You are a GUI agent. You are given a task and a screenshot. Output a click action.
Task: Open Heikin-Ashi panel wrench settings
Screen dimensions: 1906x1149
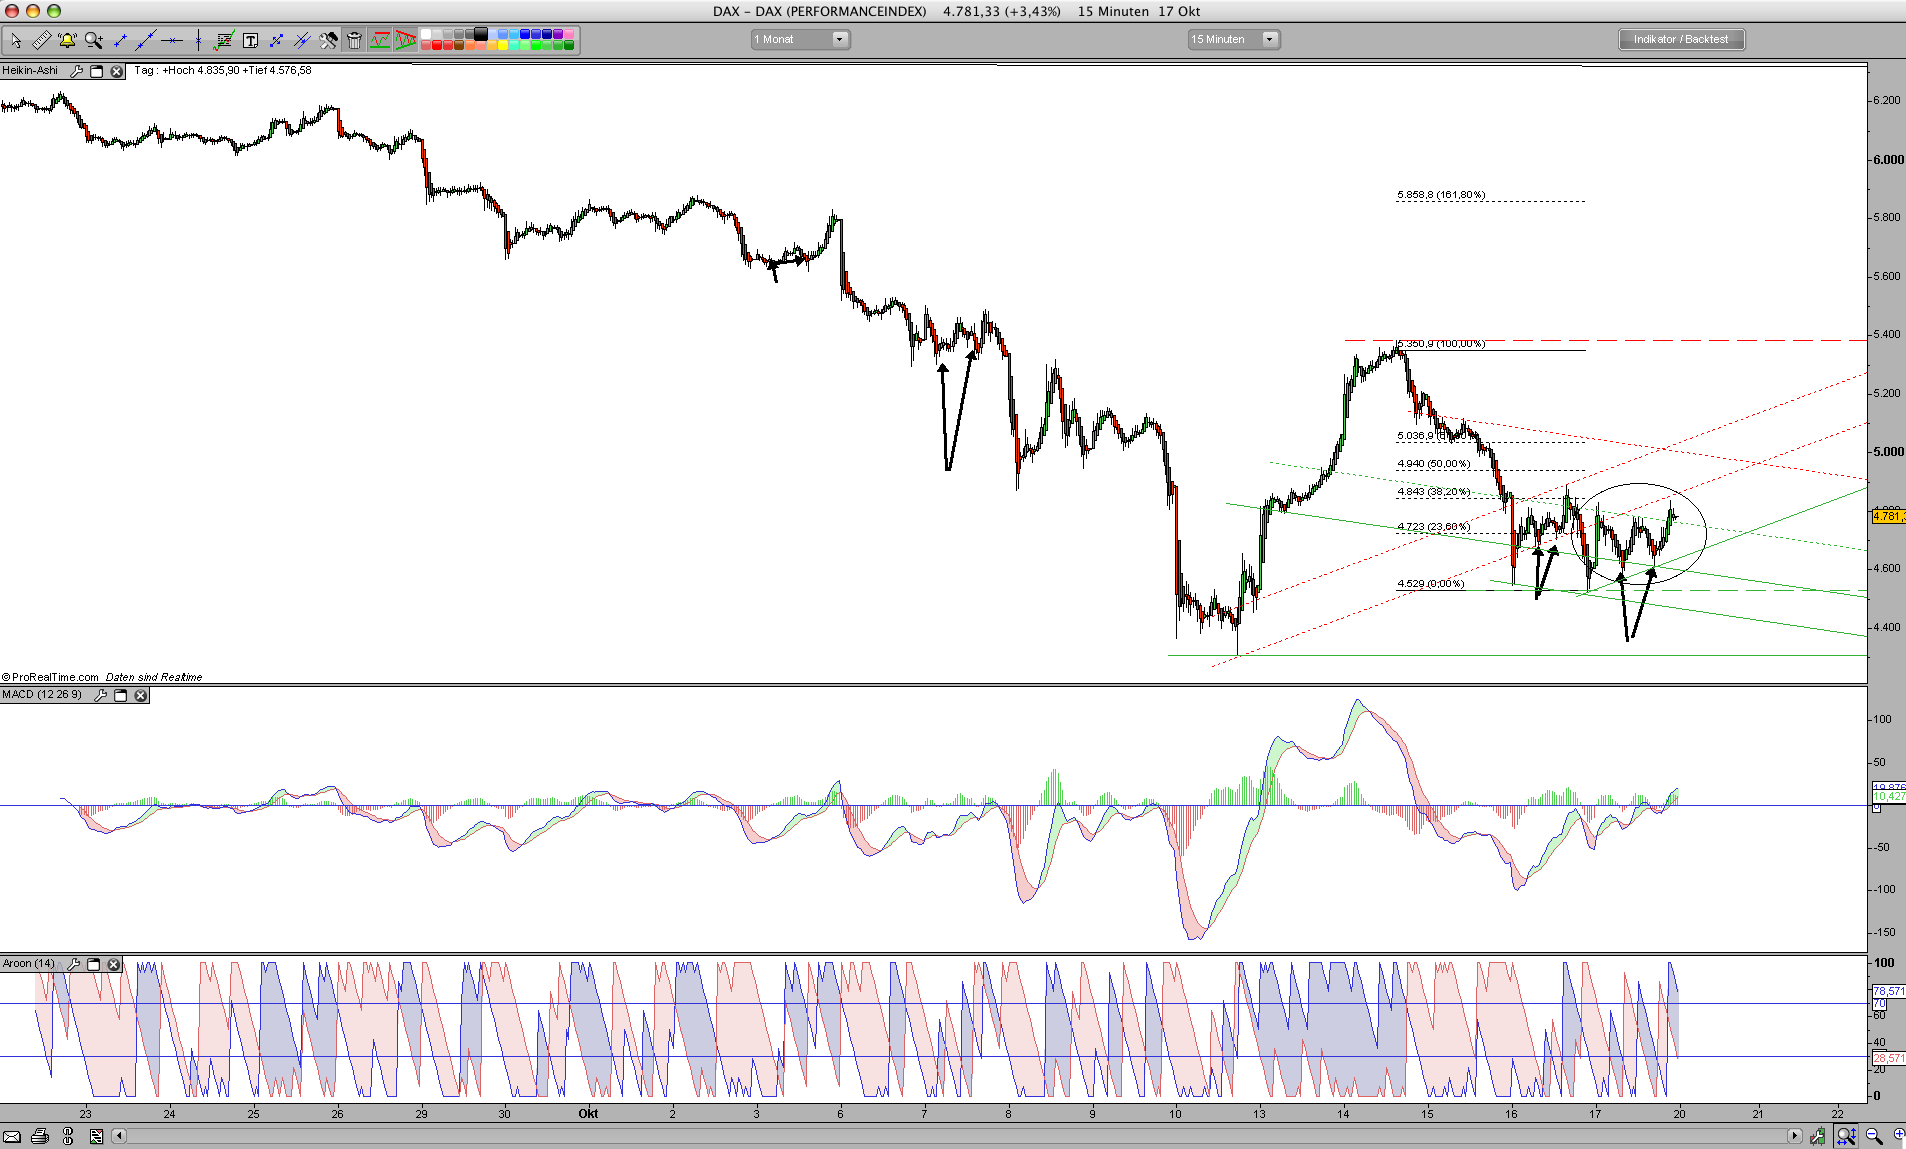click(x=77, y=71)
